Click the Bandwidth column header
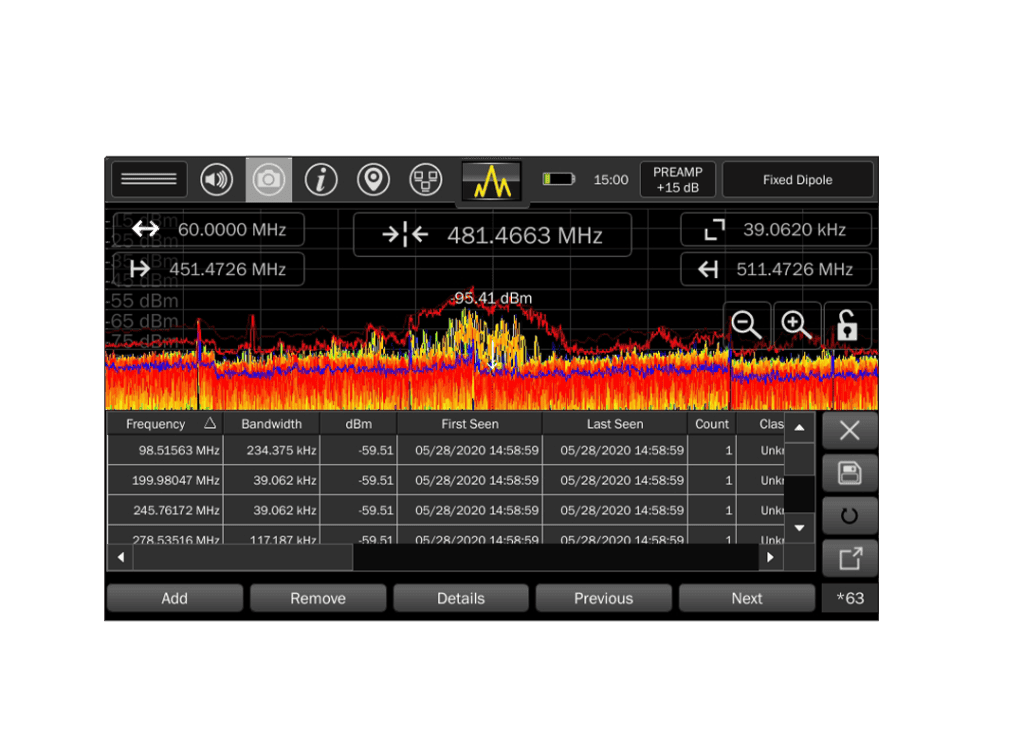The height and width of the screenshot is (740, 1024). click(272, 424)
